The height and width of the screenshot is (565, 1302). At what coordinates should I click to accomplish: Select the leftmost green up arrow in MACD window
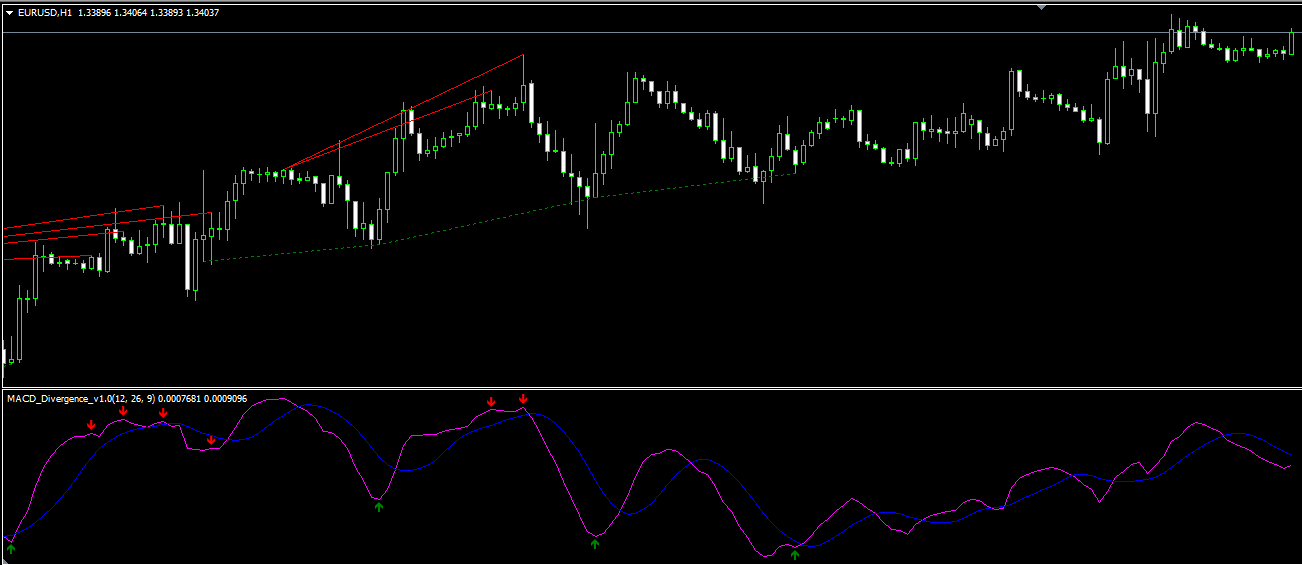(11, 548)
